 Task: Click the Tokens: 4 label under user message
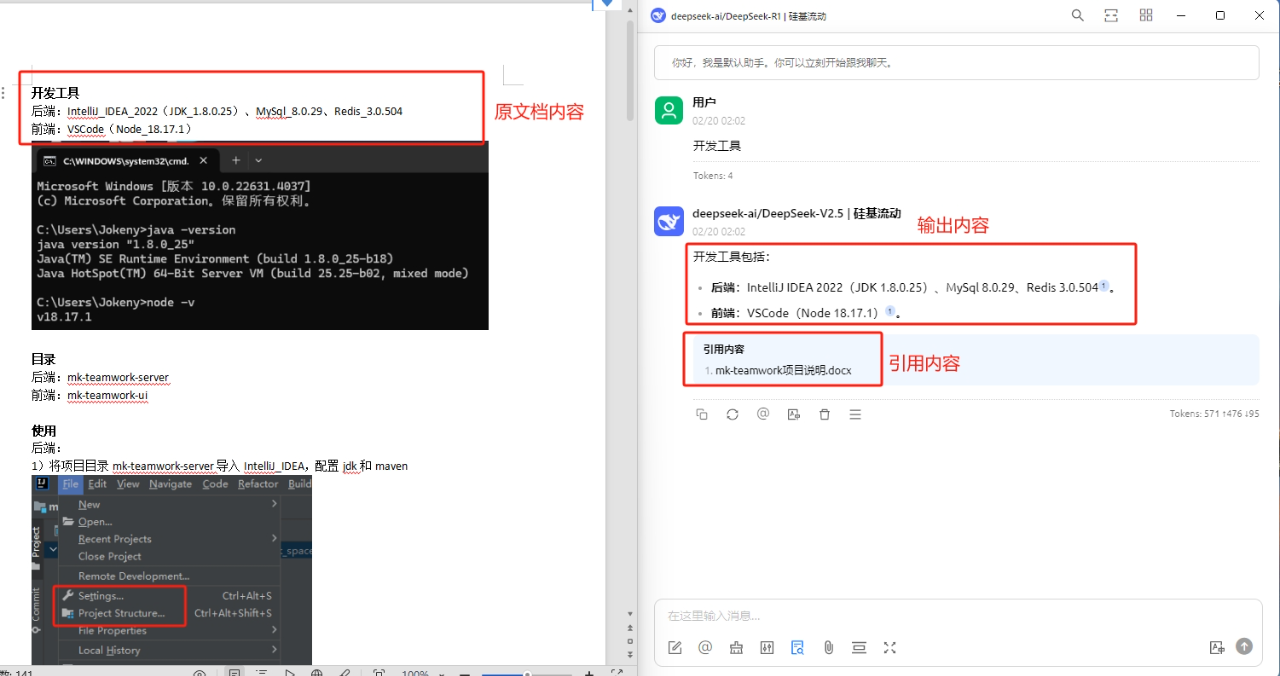point(713,176)
